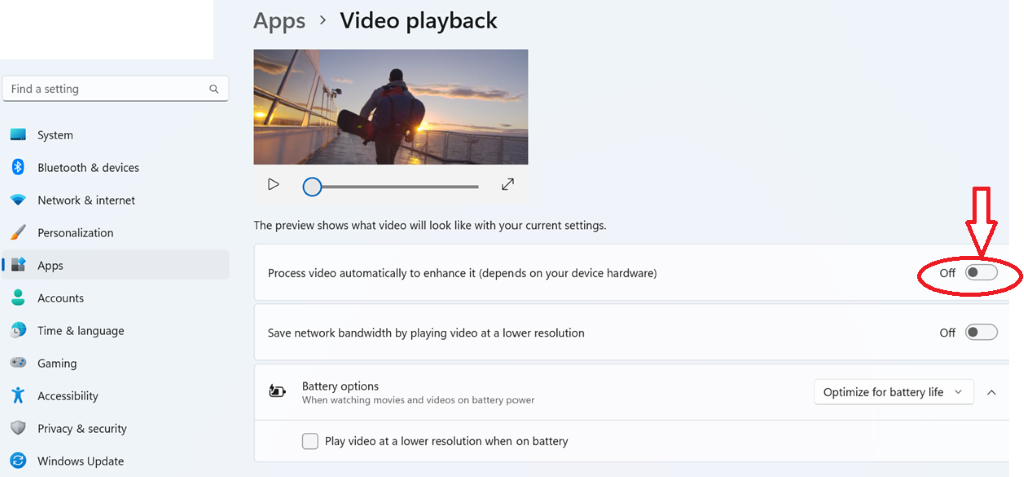This screenshot has height=477, width=1024.
Task: Select Apps in the sidebar
Action: coord(116,265)
